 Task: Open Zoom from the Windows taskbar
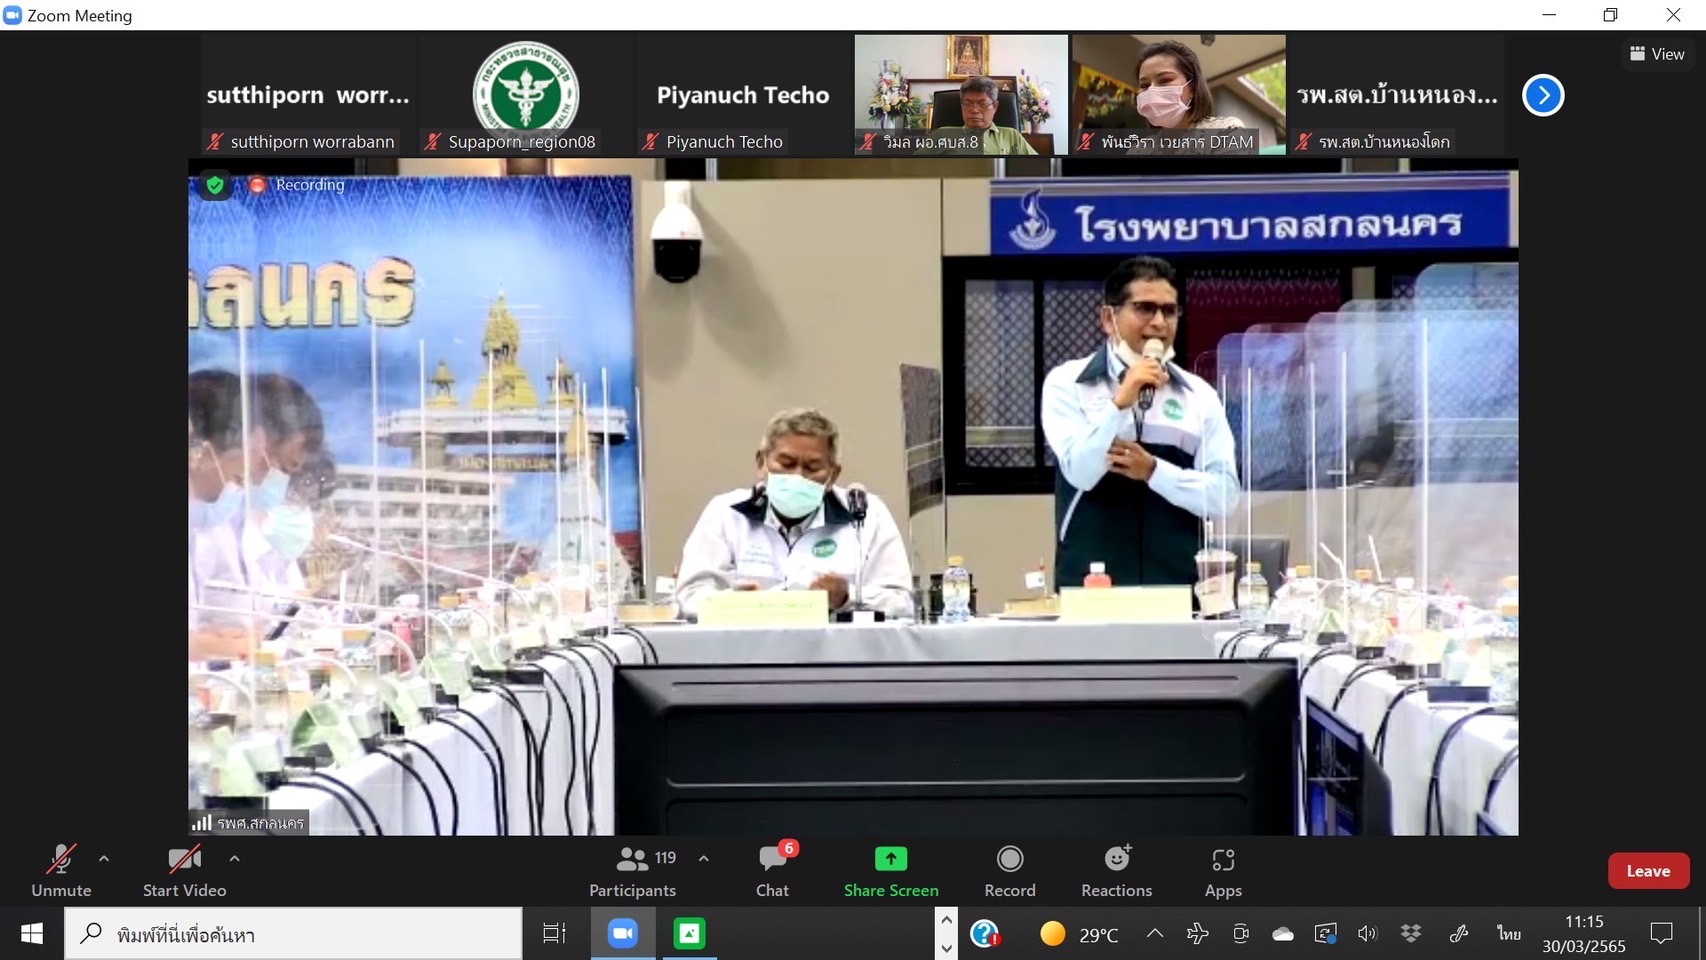(x=623, y=933)
